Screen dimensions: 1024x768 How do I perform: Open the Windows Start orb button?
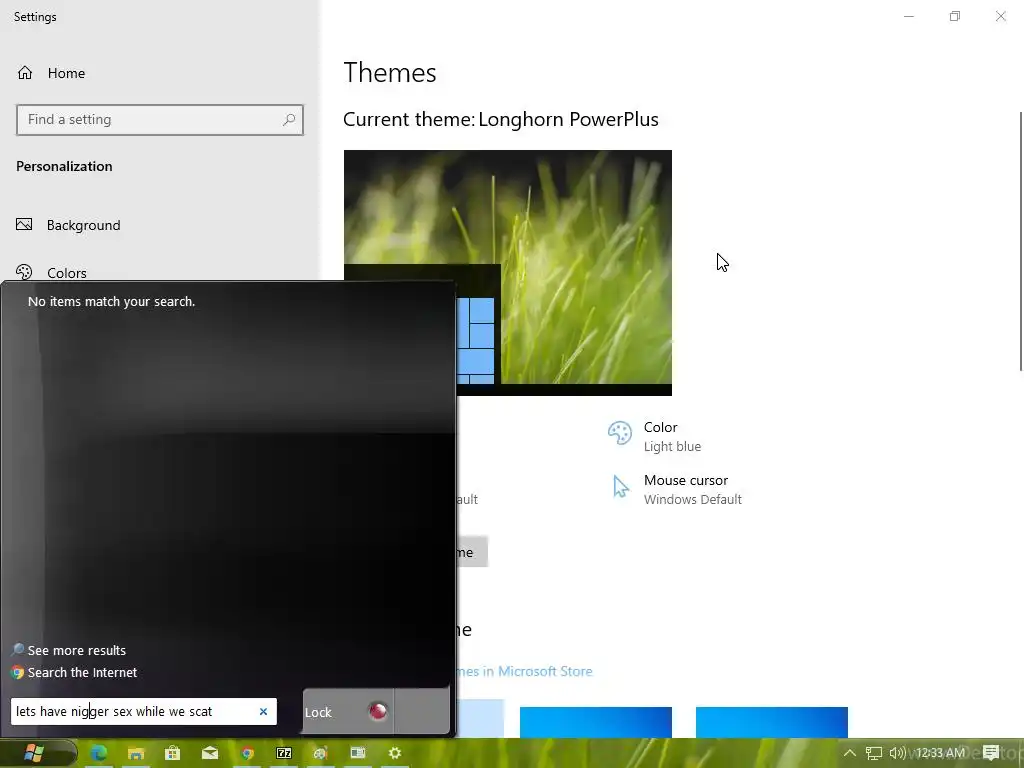(34, 753)
